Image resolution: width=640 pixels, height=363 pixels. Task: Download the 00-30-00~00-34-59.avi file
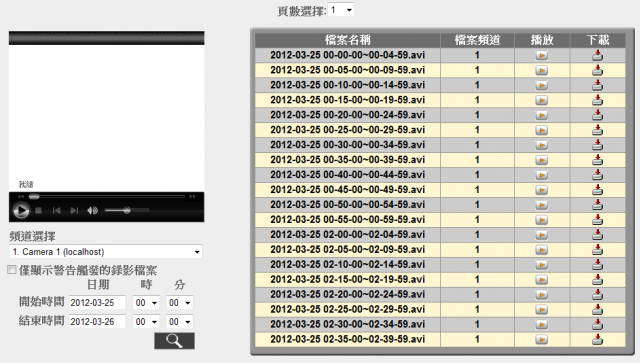(597, 145)
